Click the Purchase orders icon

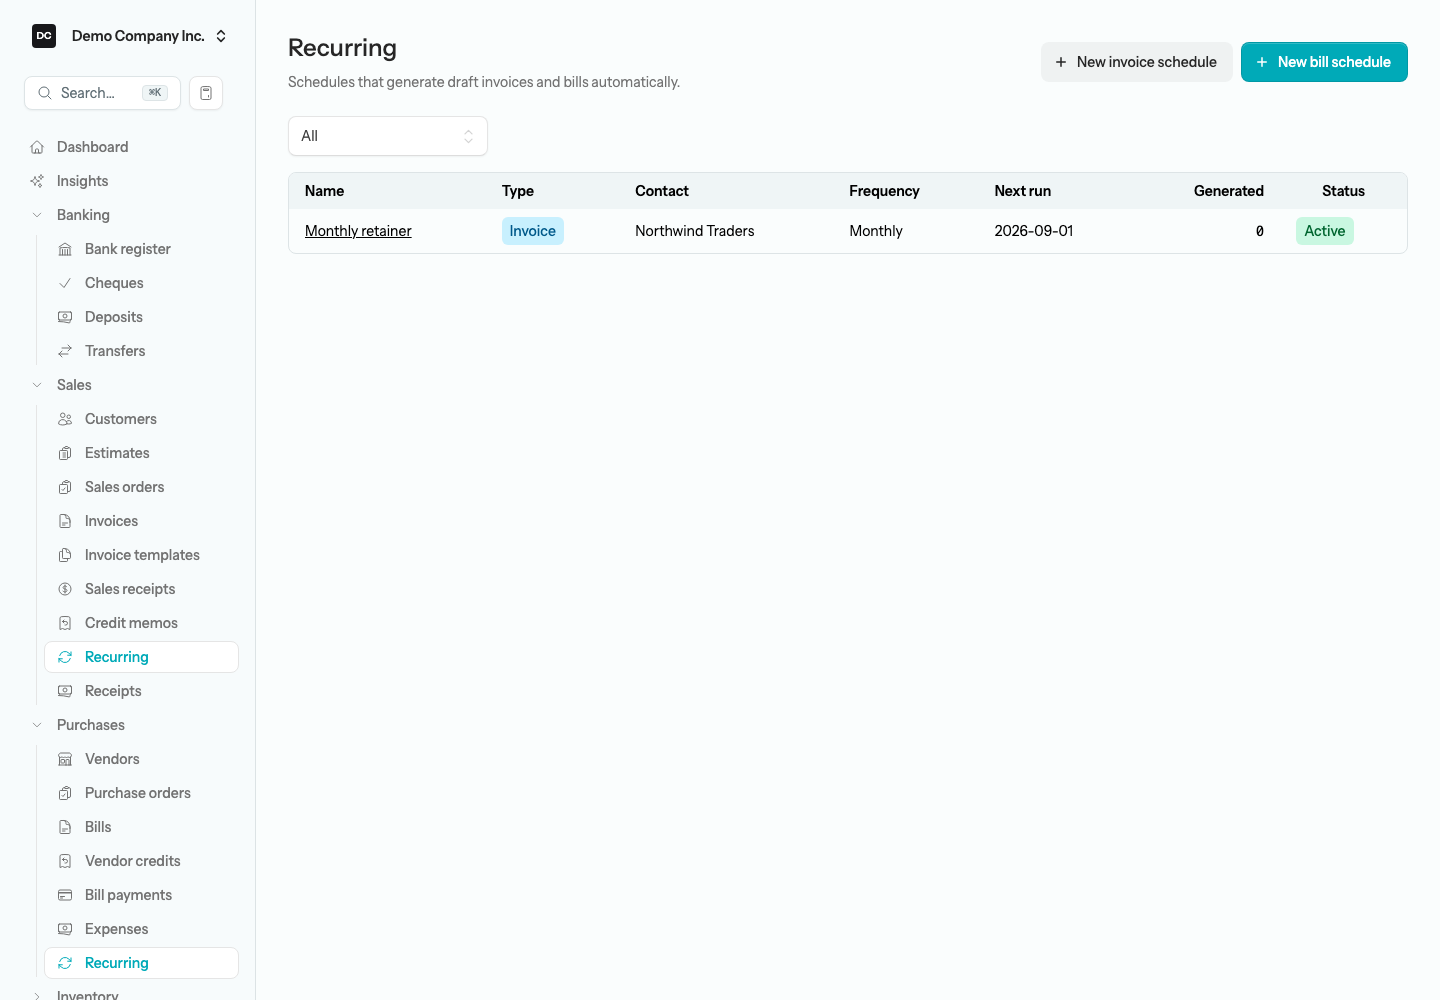(x=65, y=793)
